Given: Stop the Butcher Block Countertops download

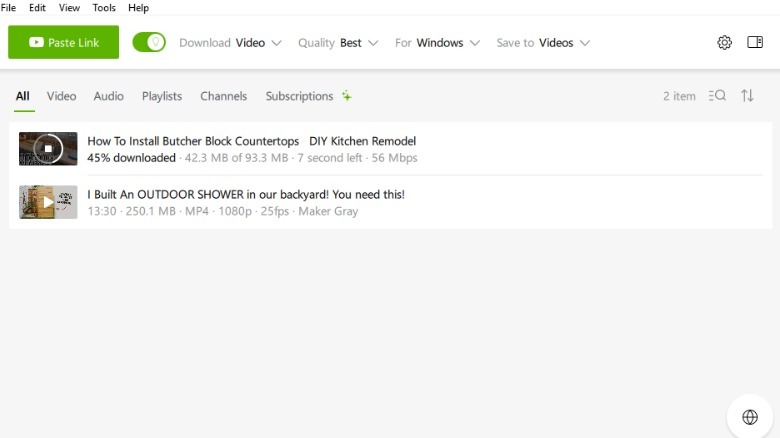Looking at the screenshot, I should click(x=48, y=149).
